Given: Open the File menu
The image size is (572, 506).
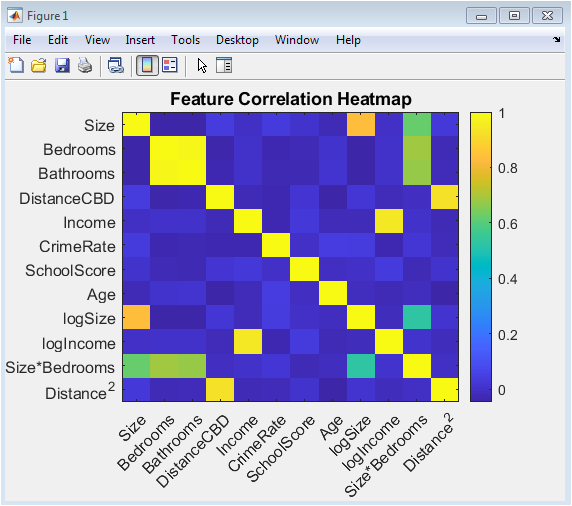Looking at the screenshot, I should pos(22,40).
